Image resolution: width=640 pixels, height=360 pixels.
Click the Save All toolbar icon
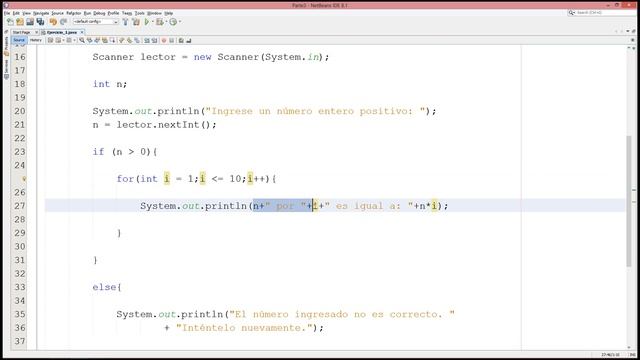click(x=40, y=22)
